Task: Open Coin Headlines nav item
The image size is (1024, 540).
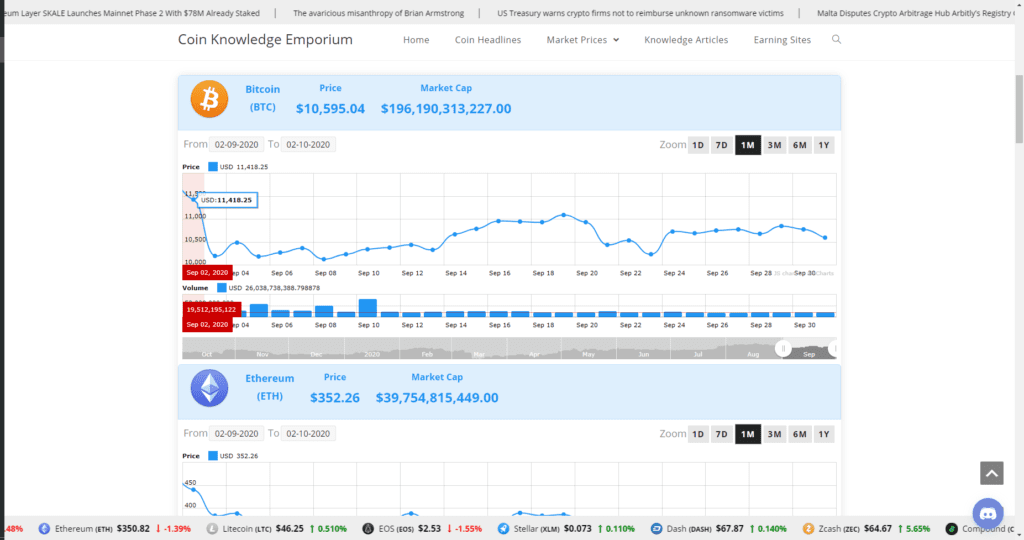Action: pos(488,40)
